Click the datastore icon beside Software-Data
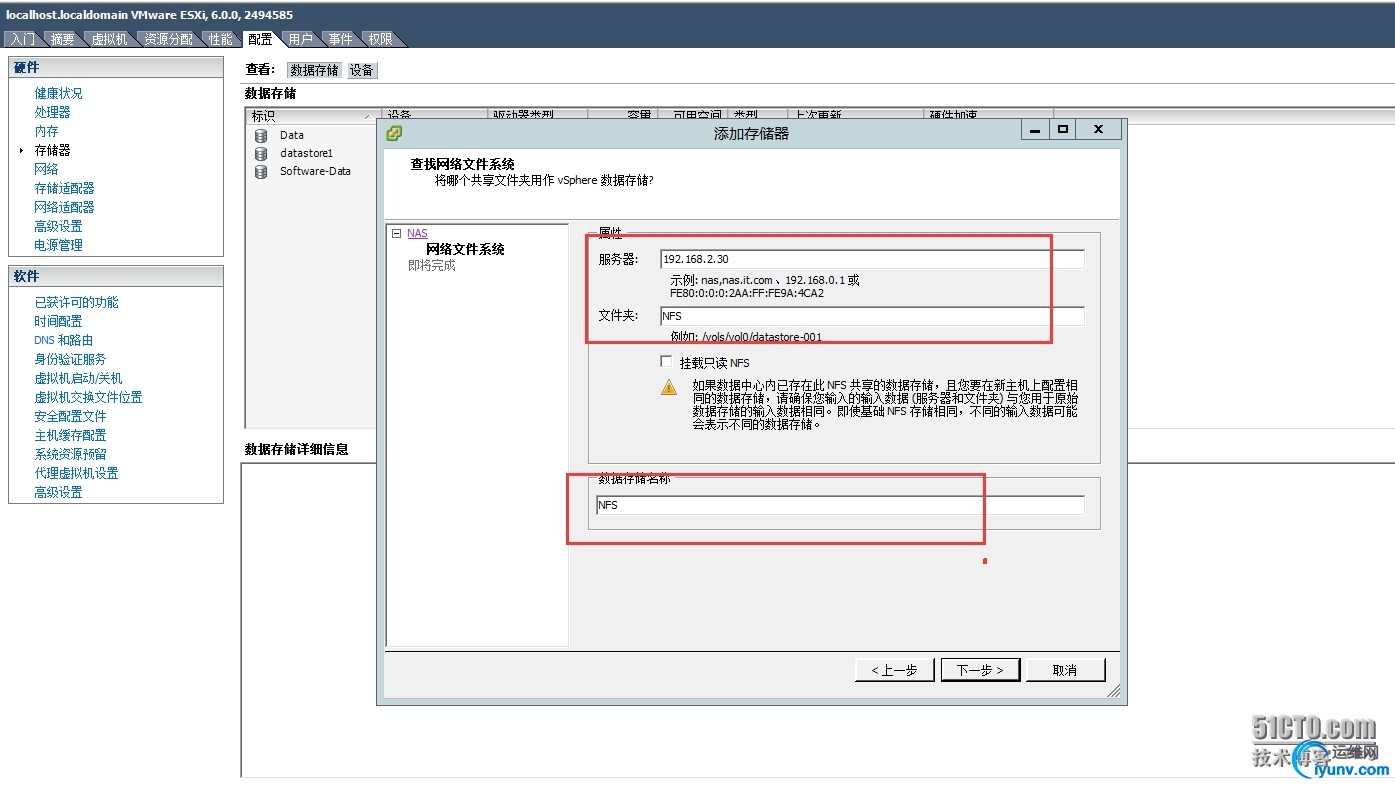This screenshot has width=1395, height=786. 261,171
